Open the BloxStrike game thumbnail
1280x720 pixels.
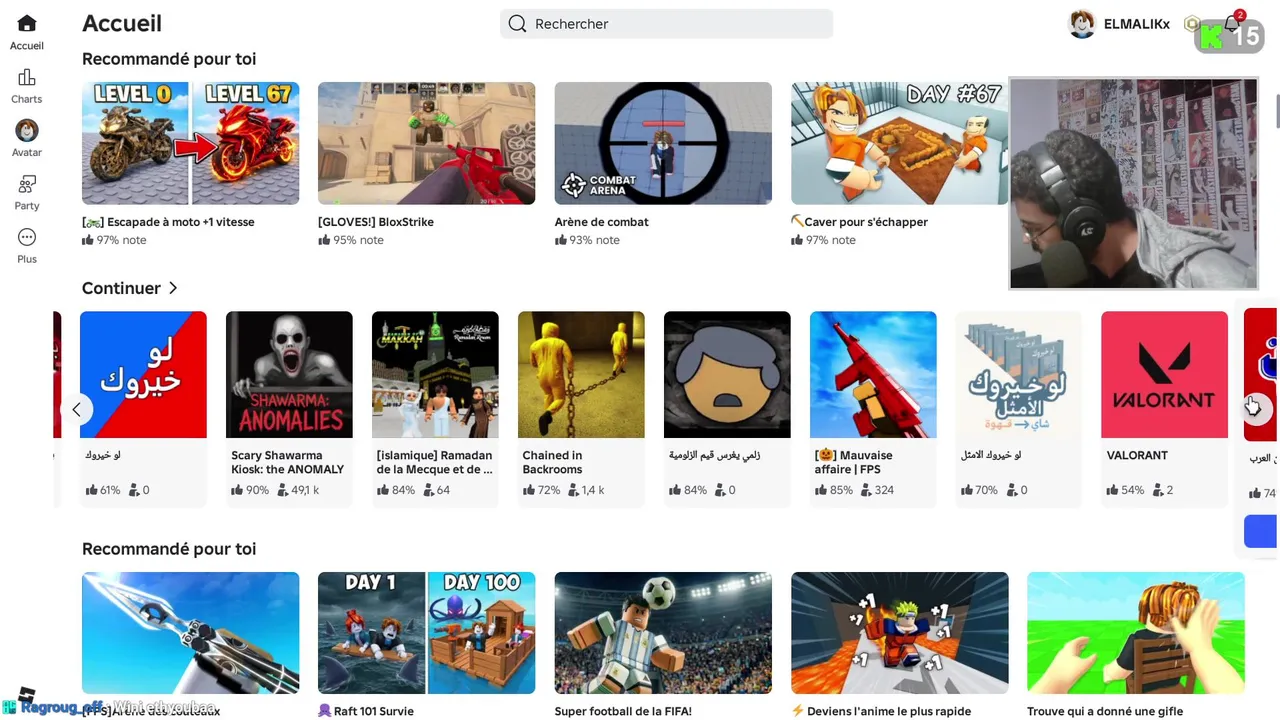coord(426,143)
